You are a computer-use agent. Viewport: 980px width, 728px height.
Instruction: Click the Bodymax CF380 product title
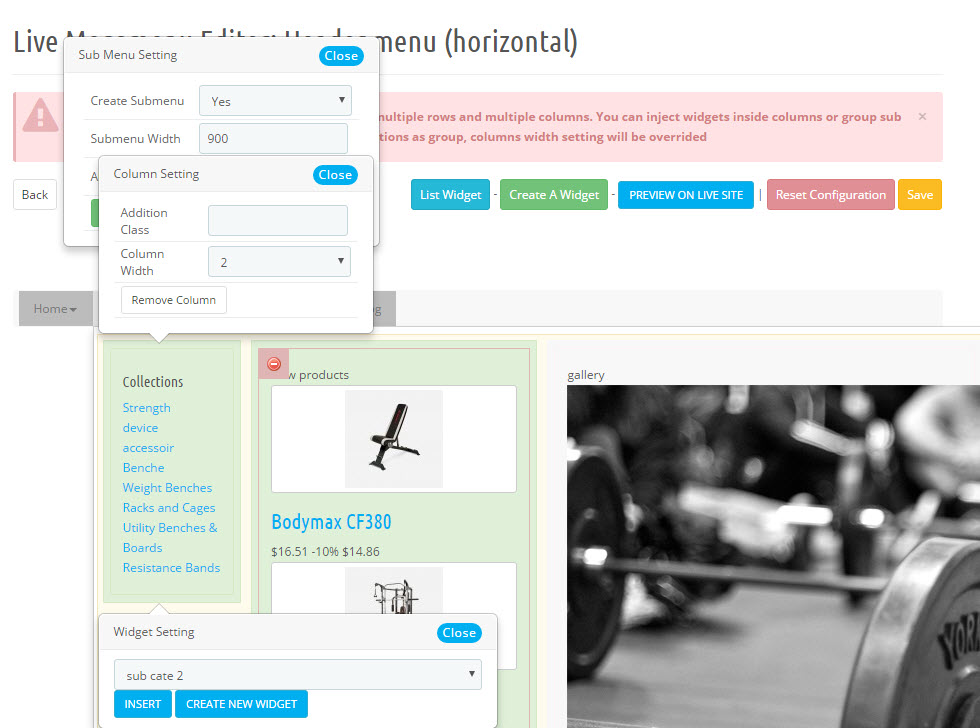331,522
